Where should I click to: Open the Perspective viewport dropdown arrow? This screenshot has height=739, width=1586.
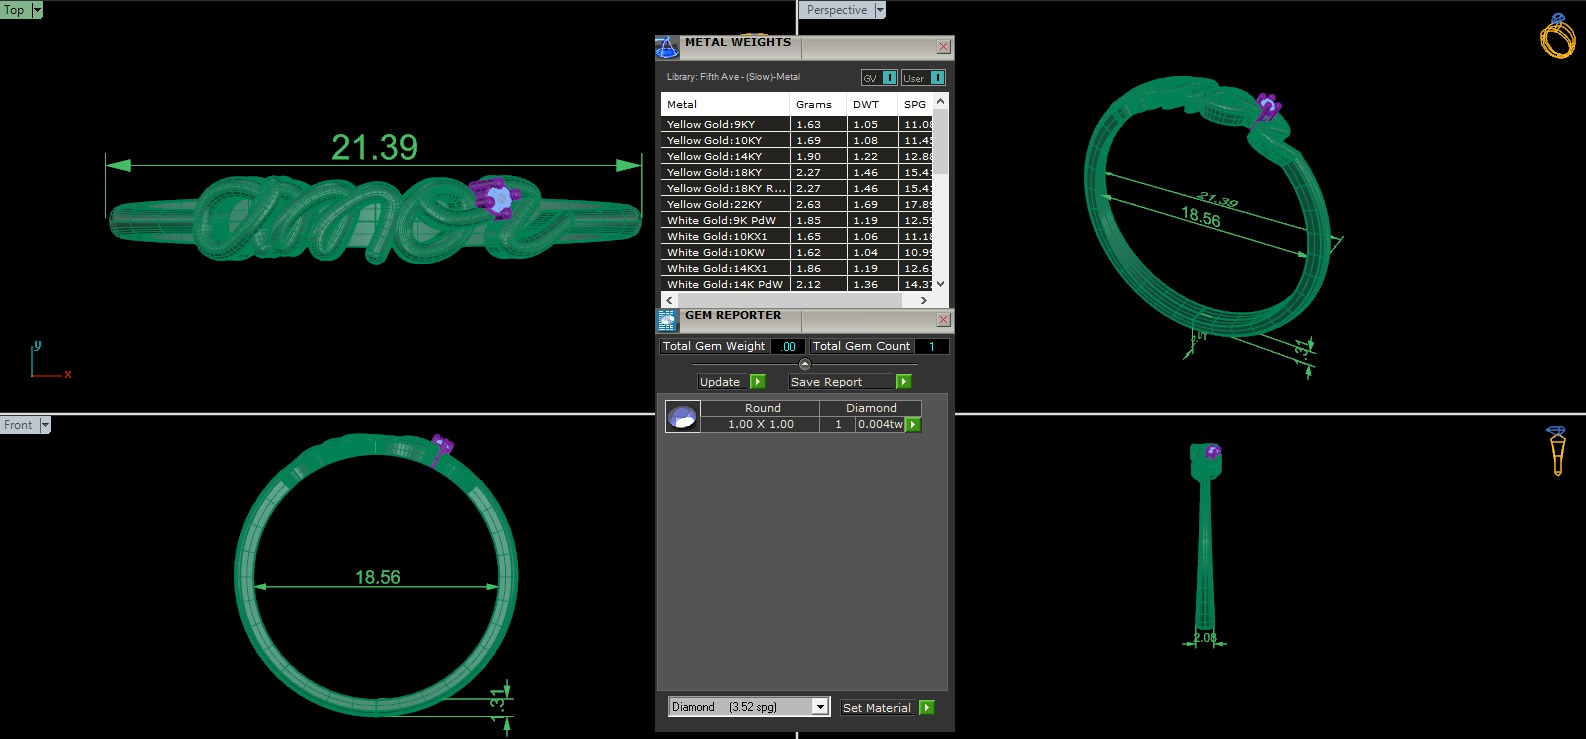(880, 10)
